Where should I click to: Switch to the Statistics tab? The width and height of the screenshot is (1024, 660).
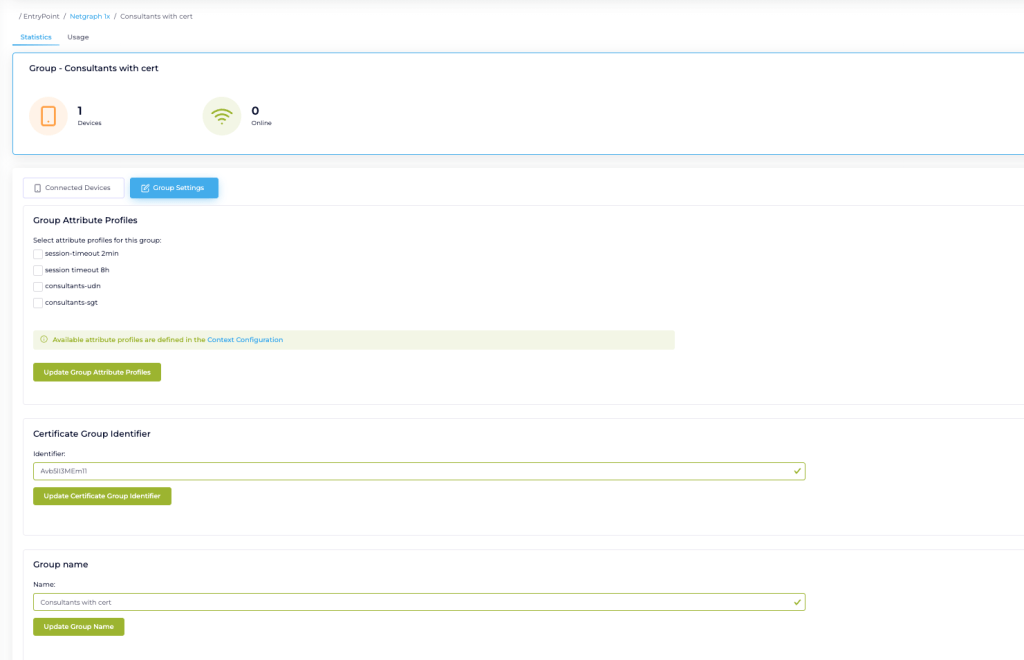point(36,37)
